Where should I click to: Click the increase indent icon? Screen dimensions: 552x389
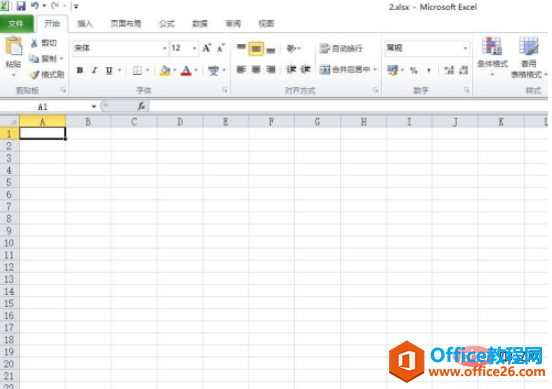(305, 70)
